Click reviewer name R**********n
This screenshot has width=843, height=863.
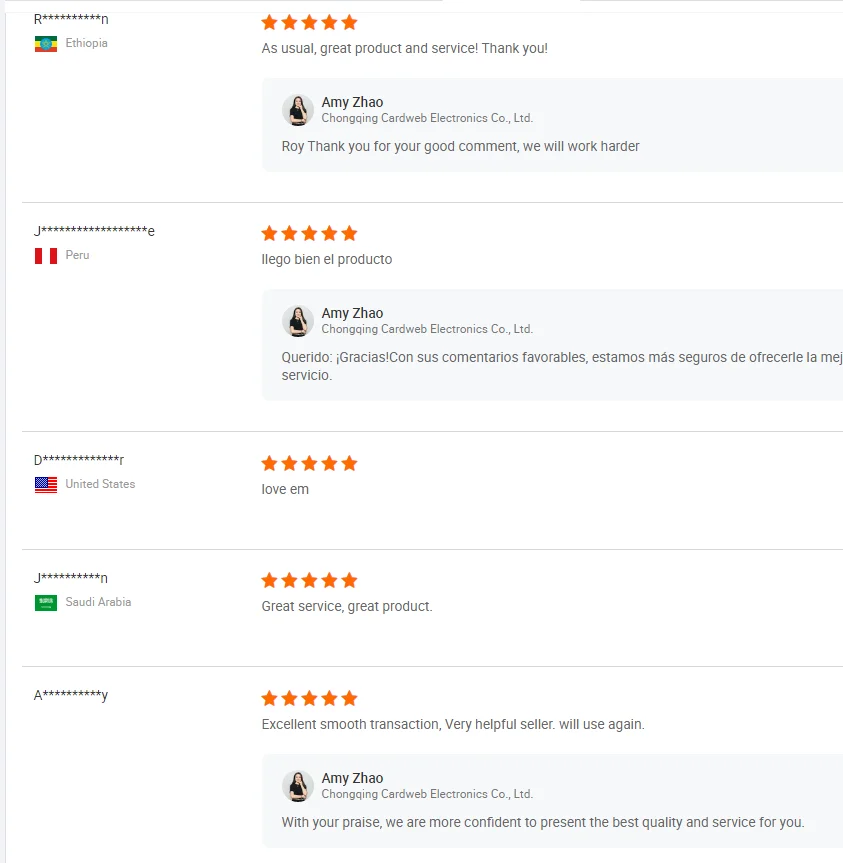coord(71,19)
